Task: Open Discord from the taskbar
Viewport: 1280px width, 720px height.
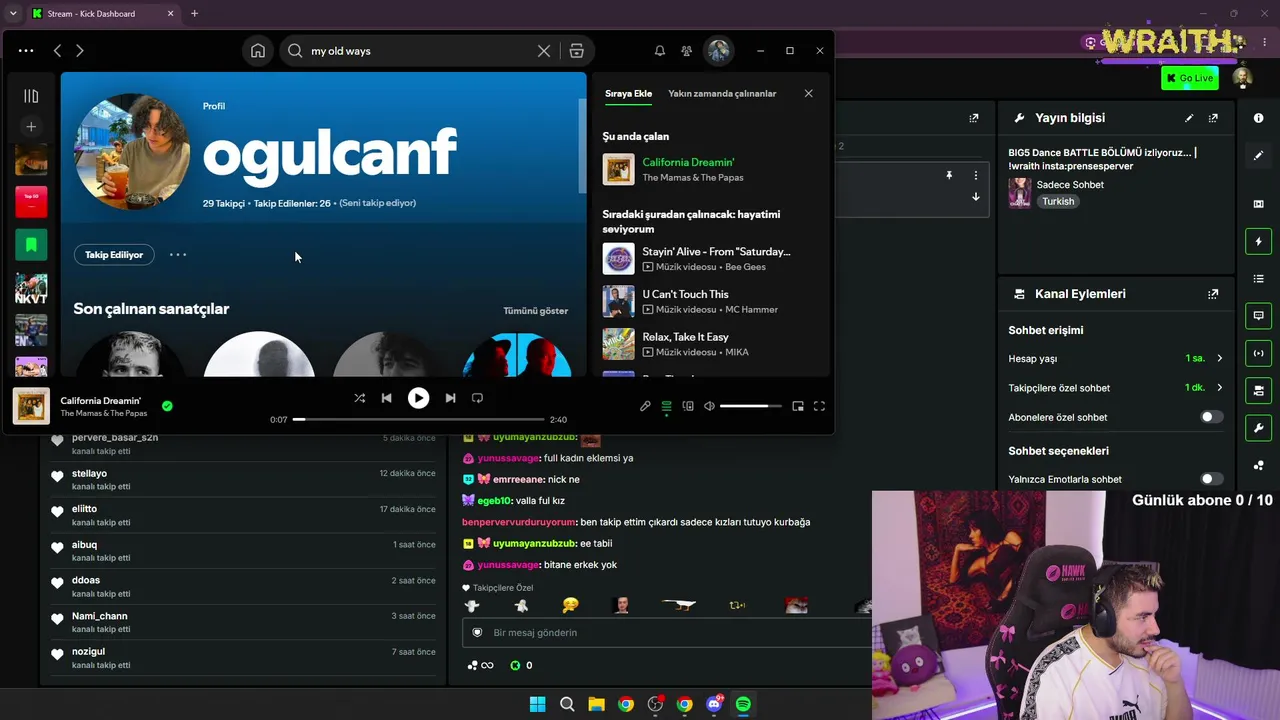Action: 714,704
